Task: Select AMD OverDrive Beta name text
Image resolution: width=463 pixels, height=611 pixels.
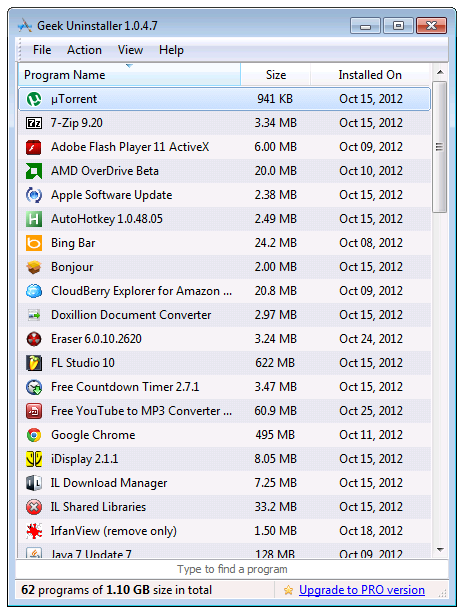Action: point(104,171)
